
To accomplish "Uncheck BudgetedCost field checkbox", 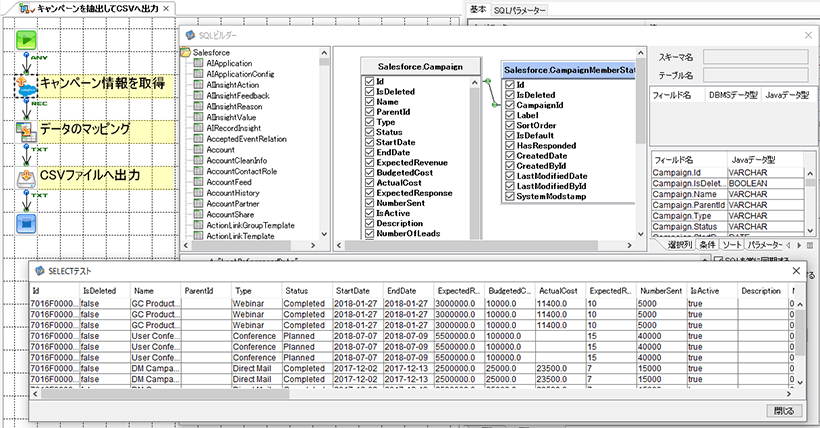I will 370,173.
